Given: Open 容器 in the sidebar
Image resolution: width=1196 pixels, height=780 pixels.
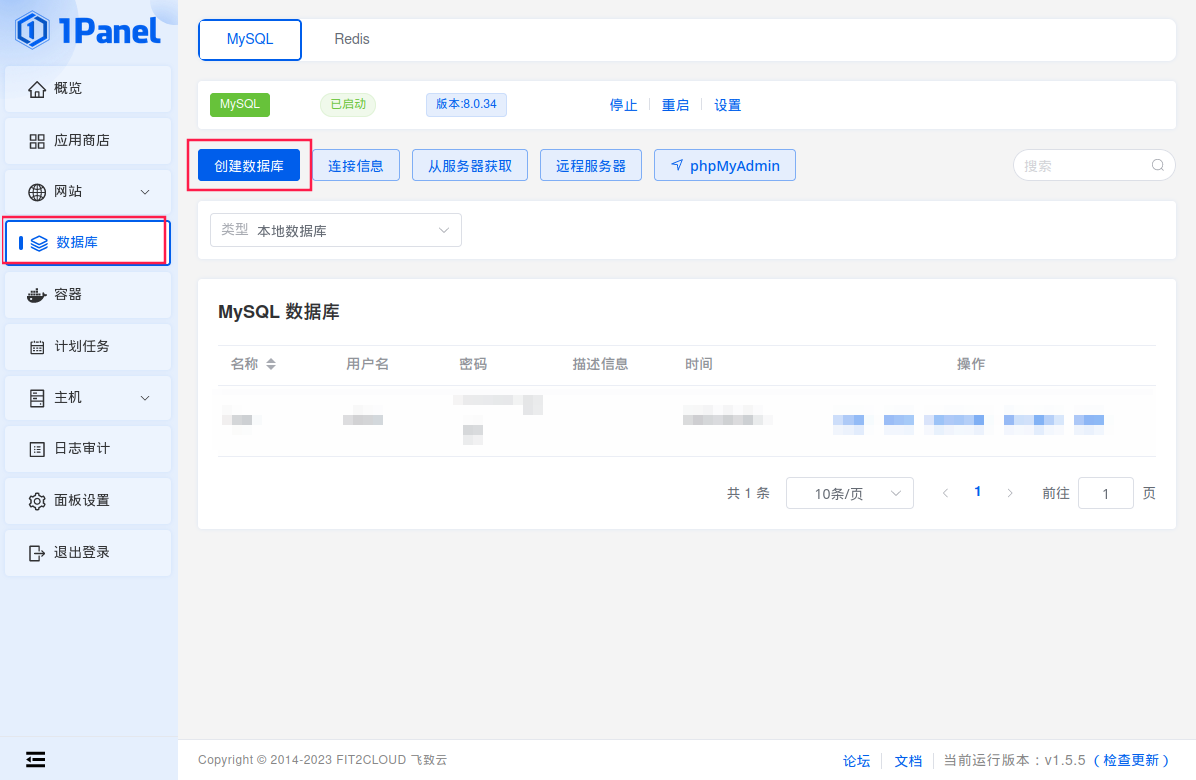Looking at the screenshot, I should [88, 295].
